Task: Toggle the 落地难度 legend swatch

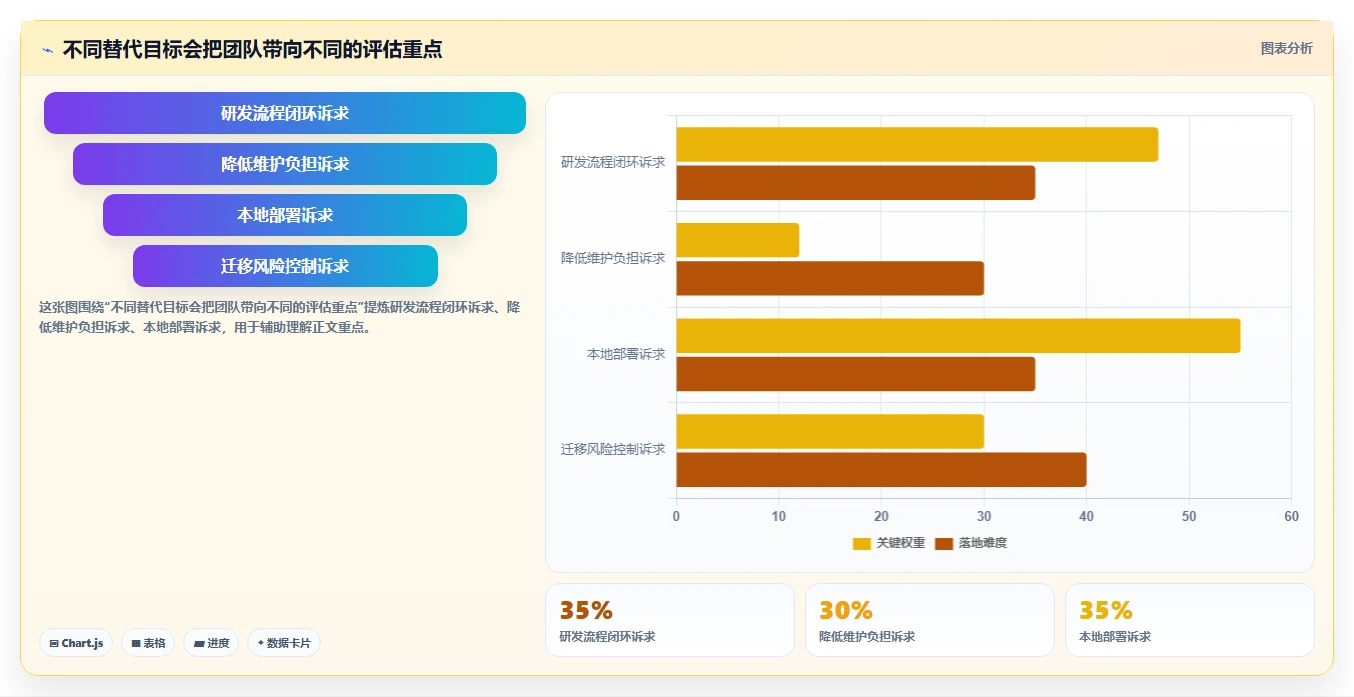Action: [944, 543]
